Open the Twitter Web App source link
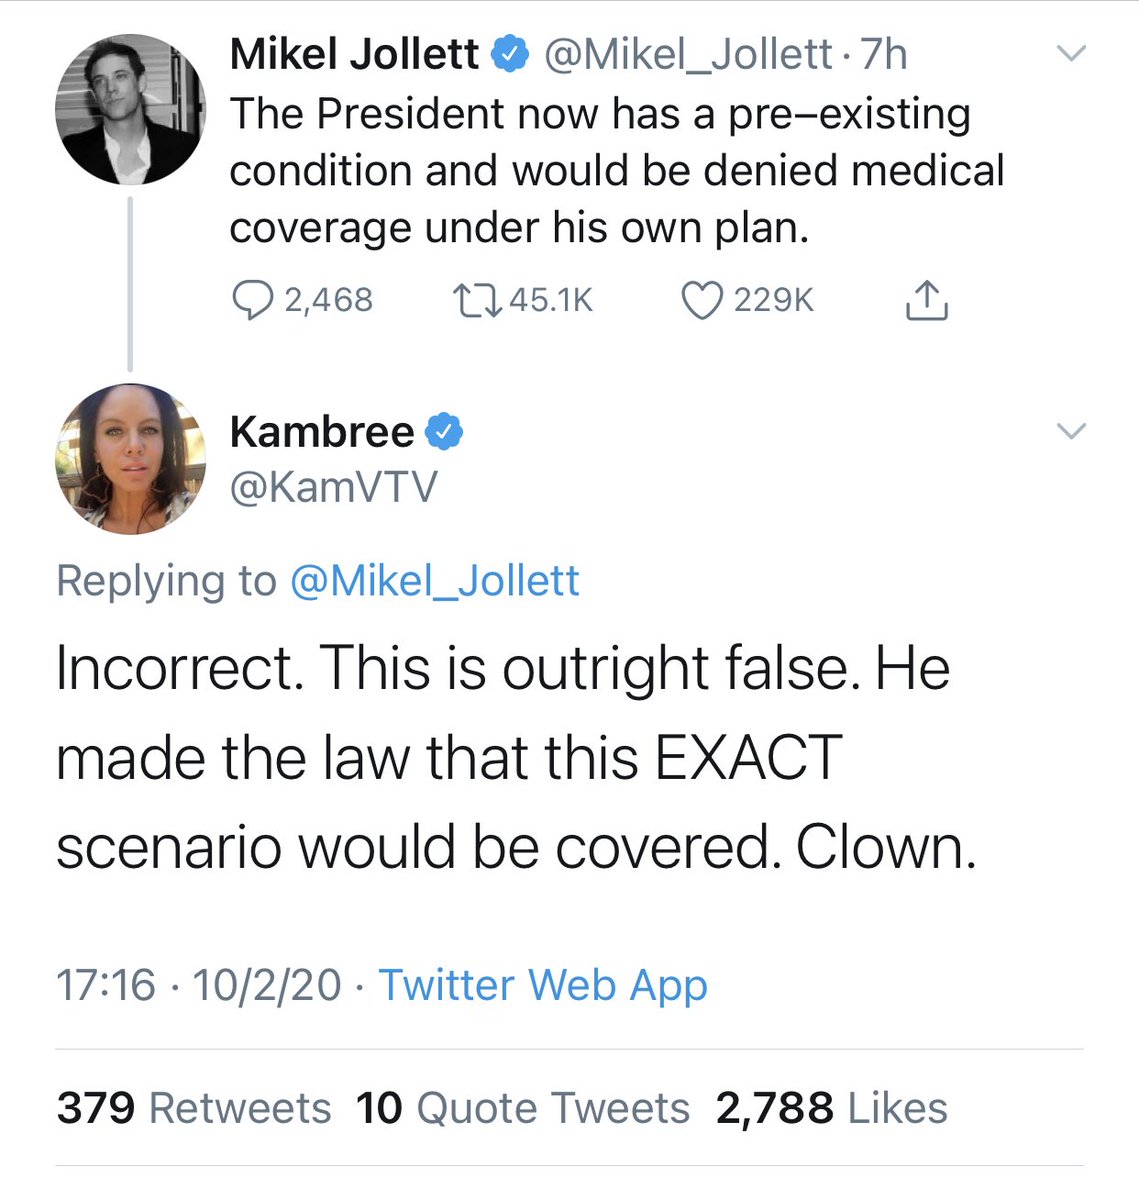 542,985
